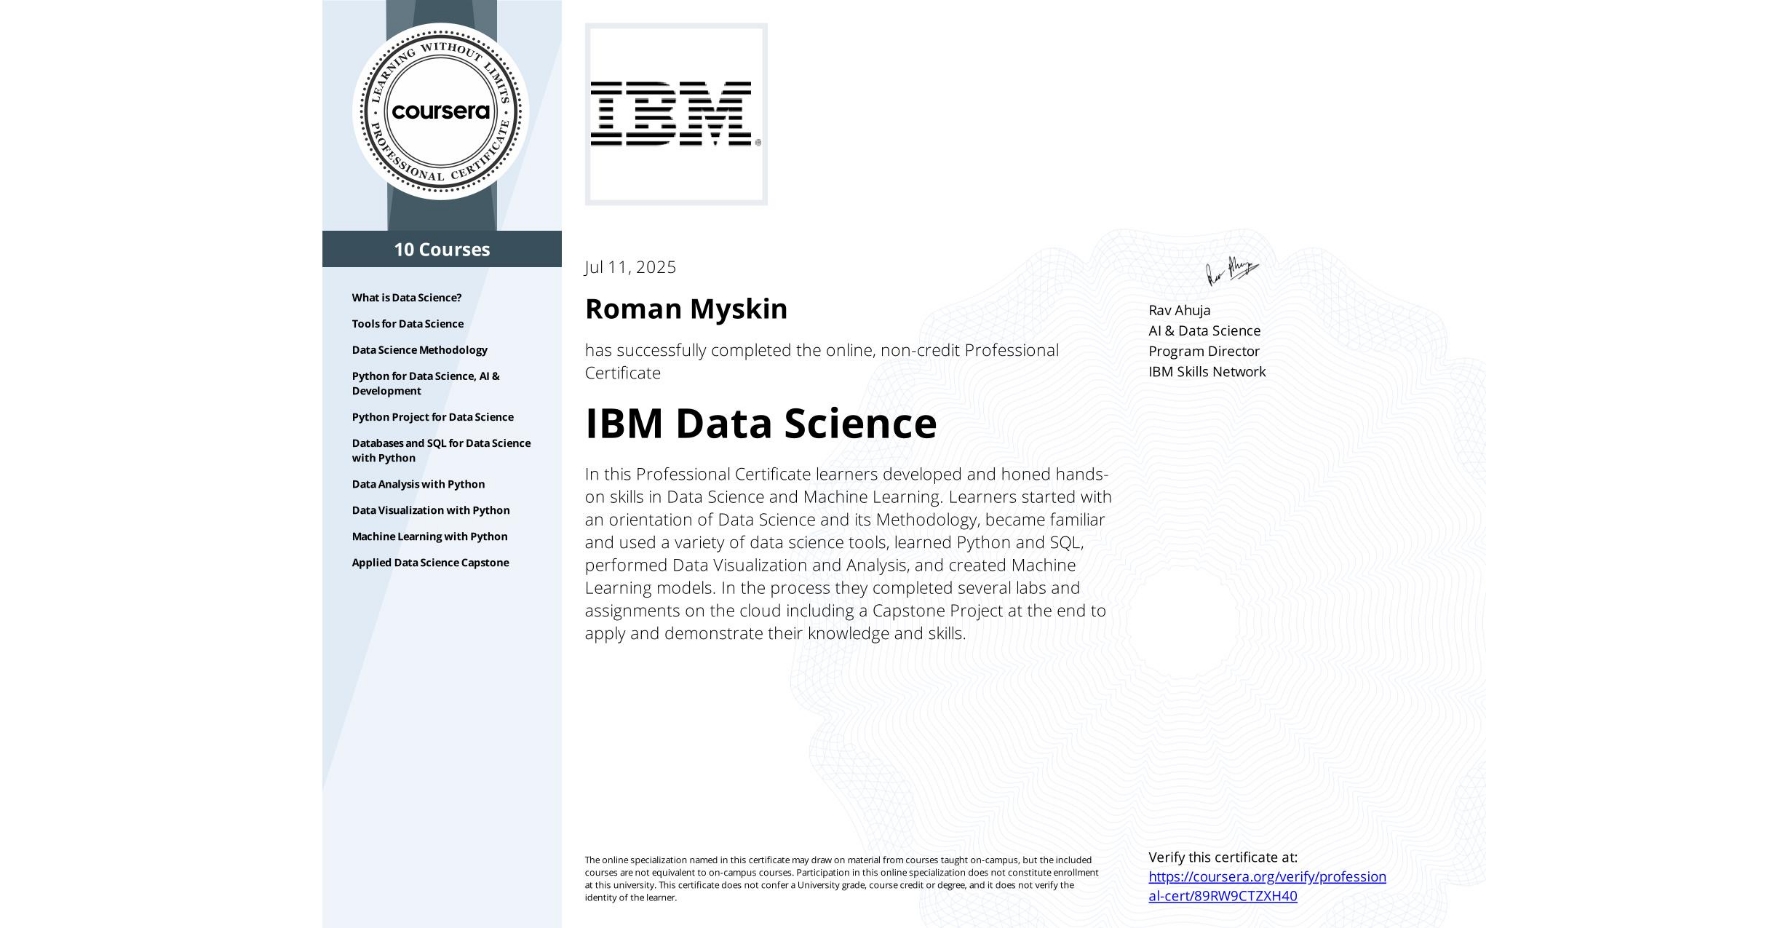Screen dimensions: 1772x928
Task: Select 'Databases and SQL for Data Science with Python'
Action: (x=440, y=450)
